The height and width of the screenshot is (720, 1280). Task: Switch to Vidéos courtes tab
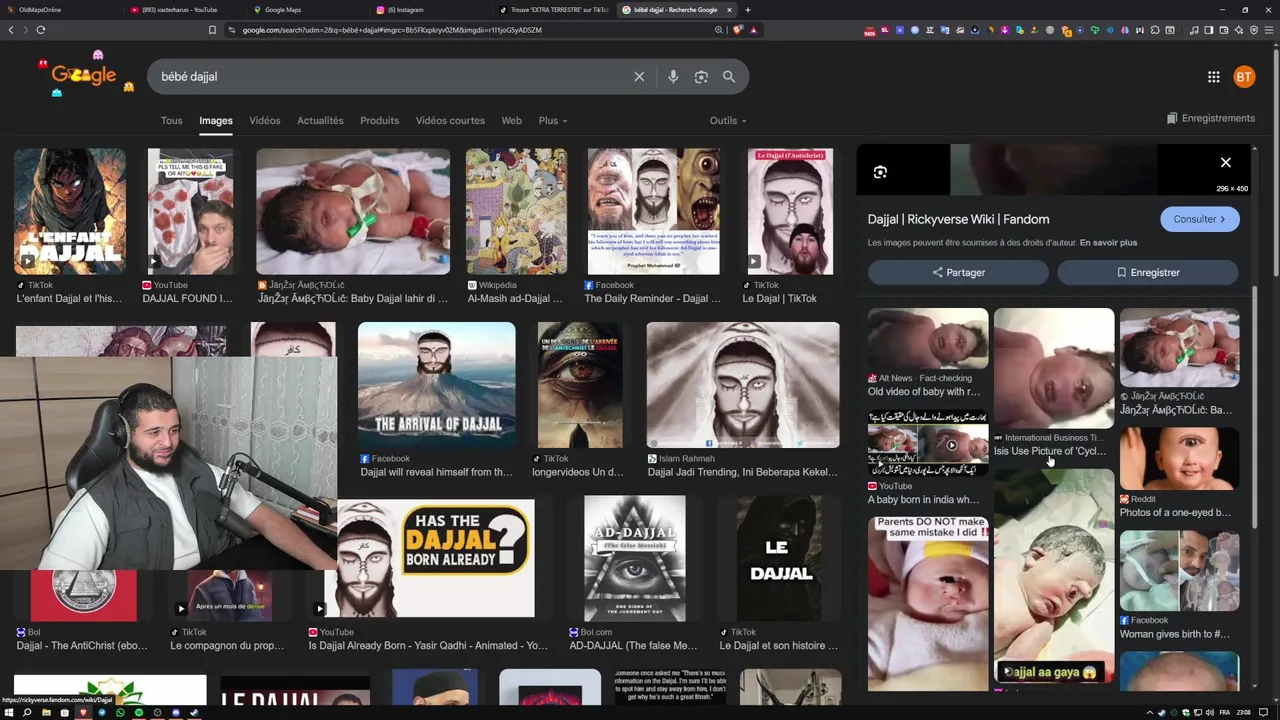pyautogui.click(x=450, y=120)
